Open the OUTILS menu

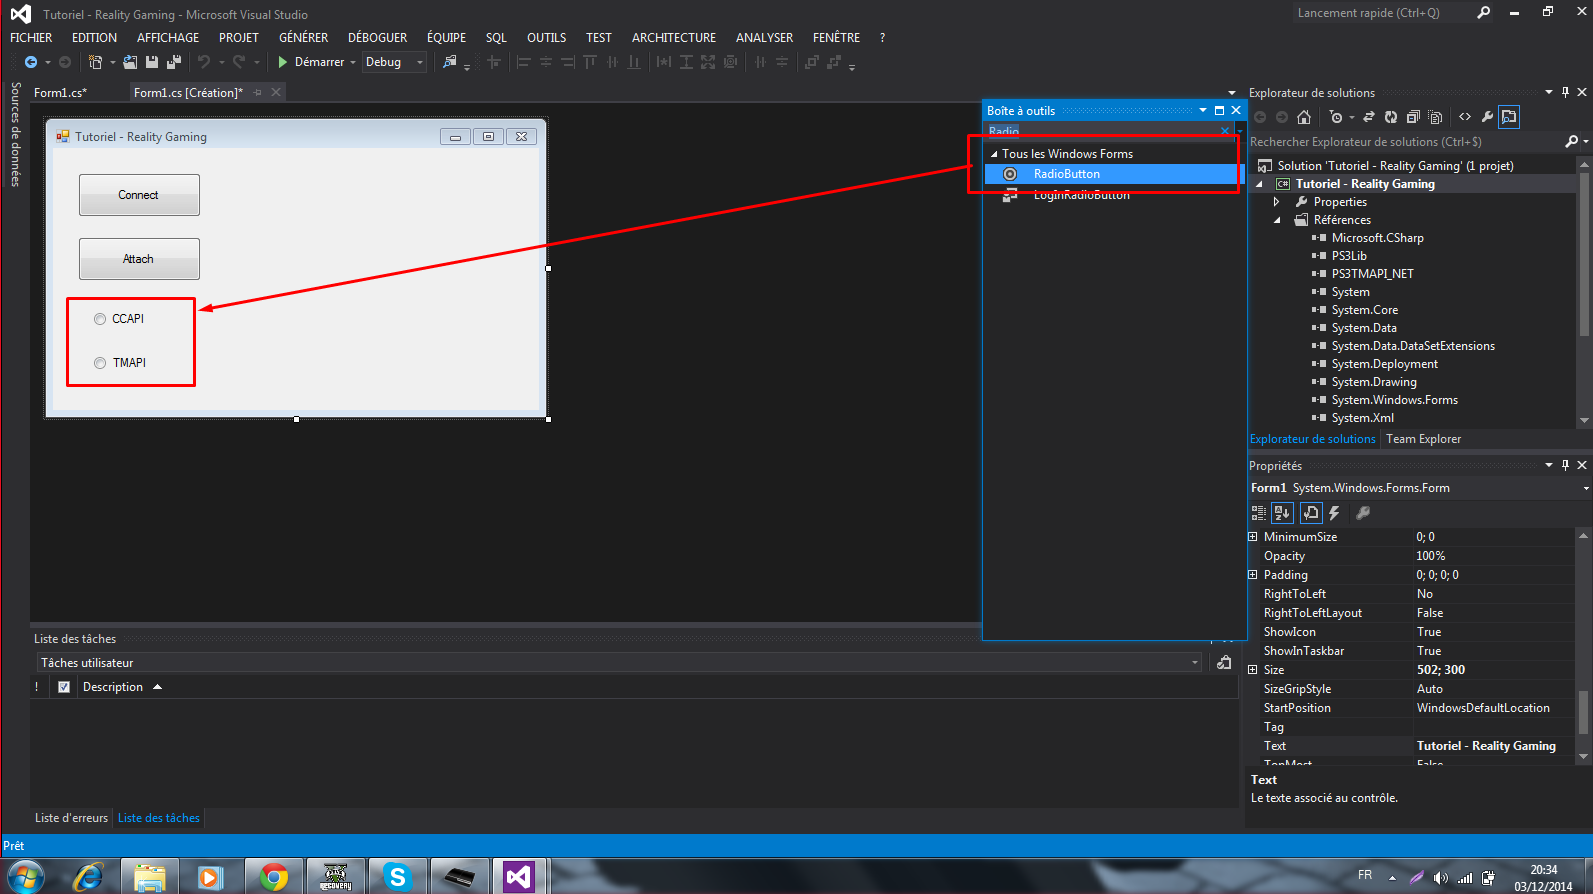pos(547,38)
